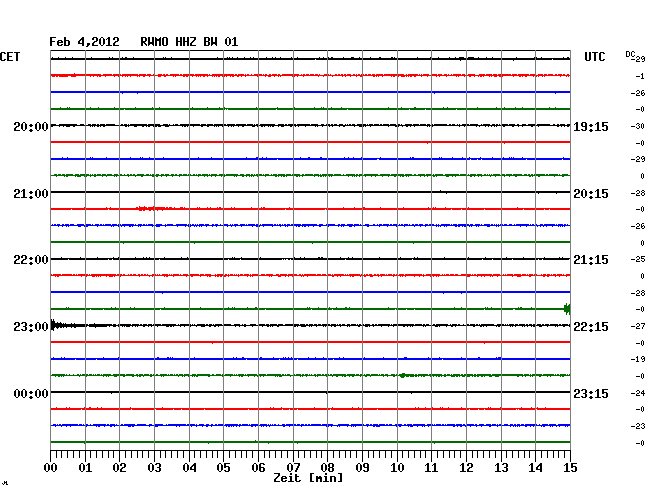The height and width of the screenshot is (494, 650).
Task: Click the "21:15" UTC time label
Action: [591, 260]
